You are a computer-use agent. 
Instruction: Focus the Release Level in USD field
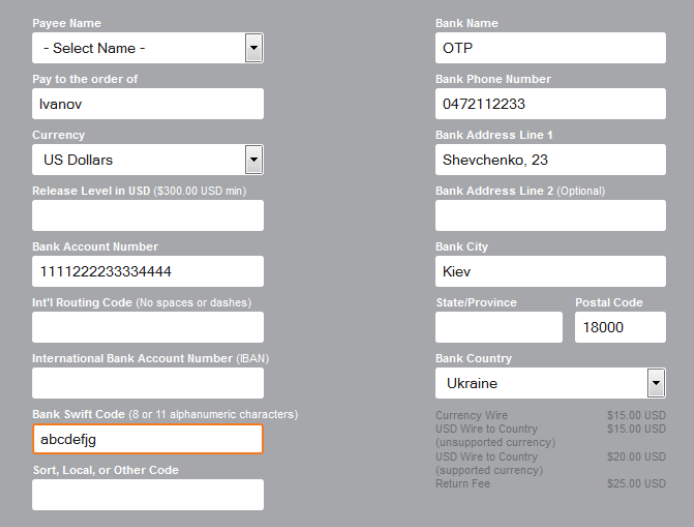[x=148, y=215]
